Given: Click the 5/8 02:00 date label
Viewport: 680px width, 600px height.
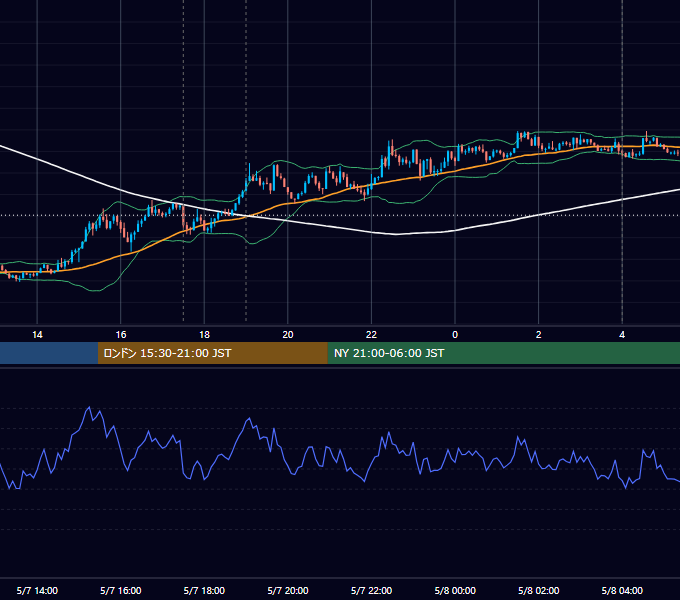Looking at the screenshot, I should coord(539,590).
